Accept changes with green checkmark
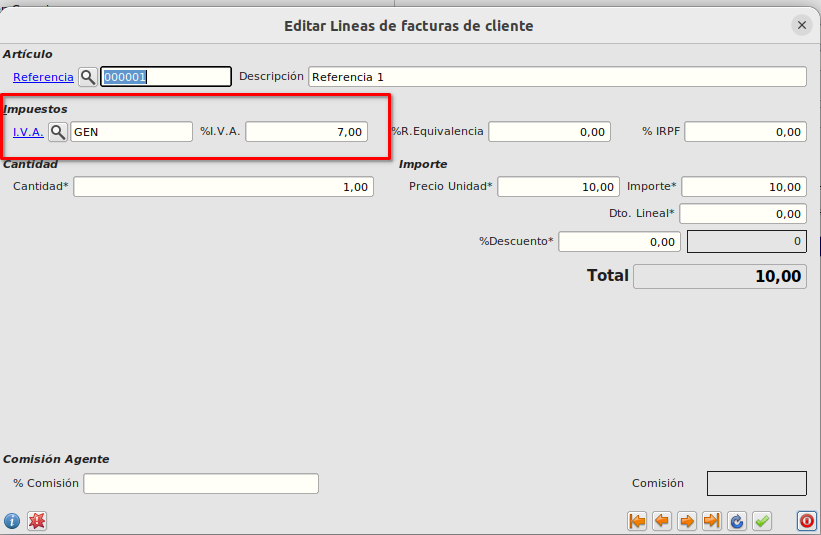Screen dimensions: 821x535 (762, 521)
